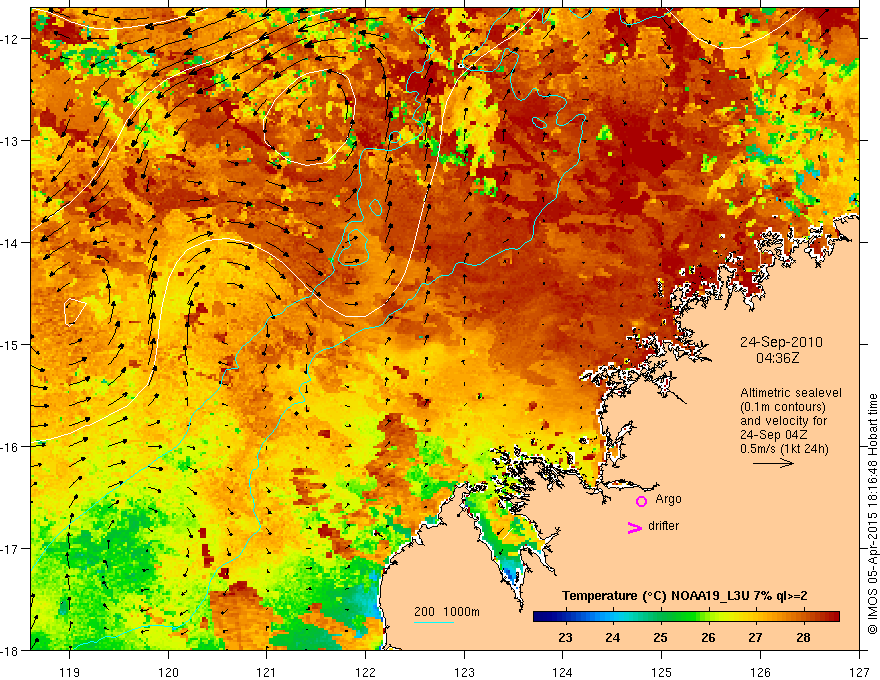Click the latitude label -15

[x=11, y=344]
